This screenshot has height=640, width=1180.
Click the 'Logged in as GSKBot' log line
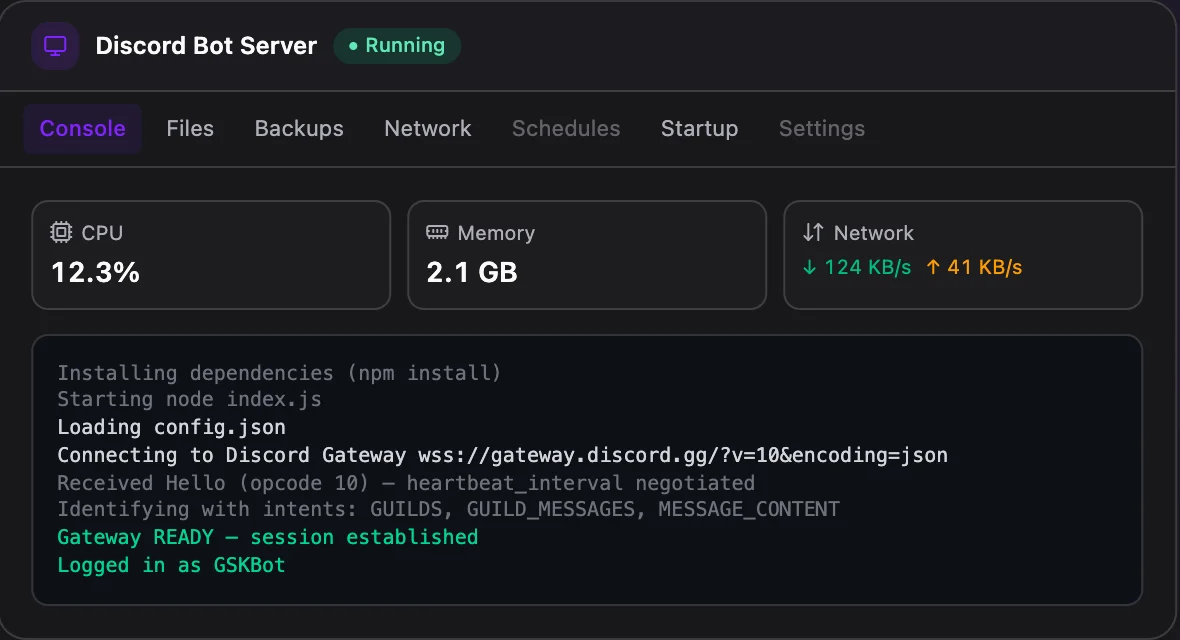click(172, 565)
